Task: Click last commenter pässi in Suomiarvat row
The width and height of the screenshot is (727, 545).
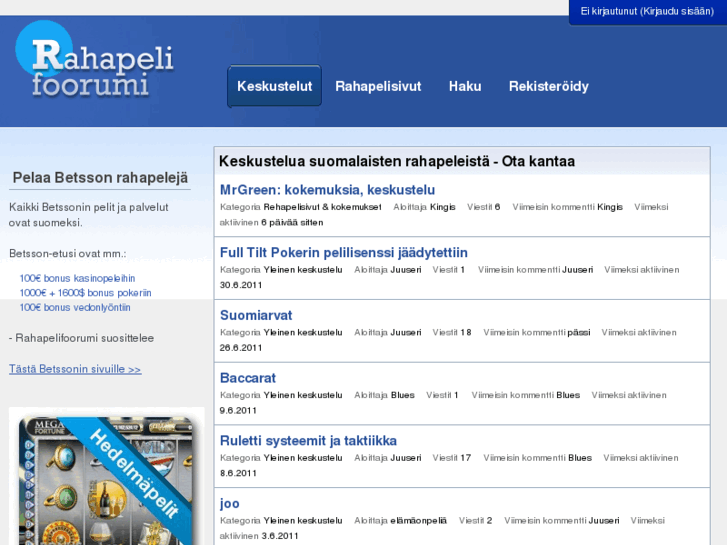Action: click(x=579, y=333)
